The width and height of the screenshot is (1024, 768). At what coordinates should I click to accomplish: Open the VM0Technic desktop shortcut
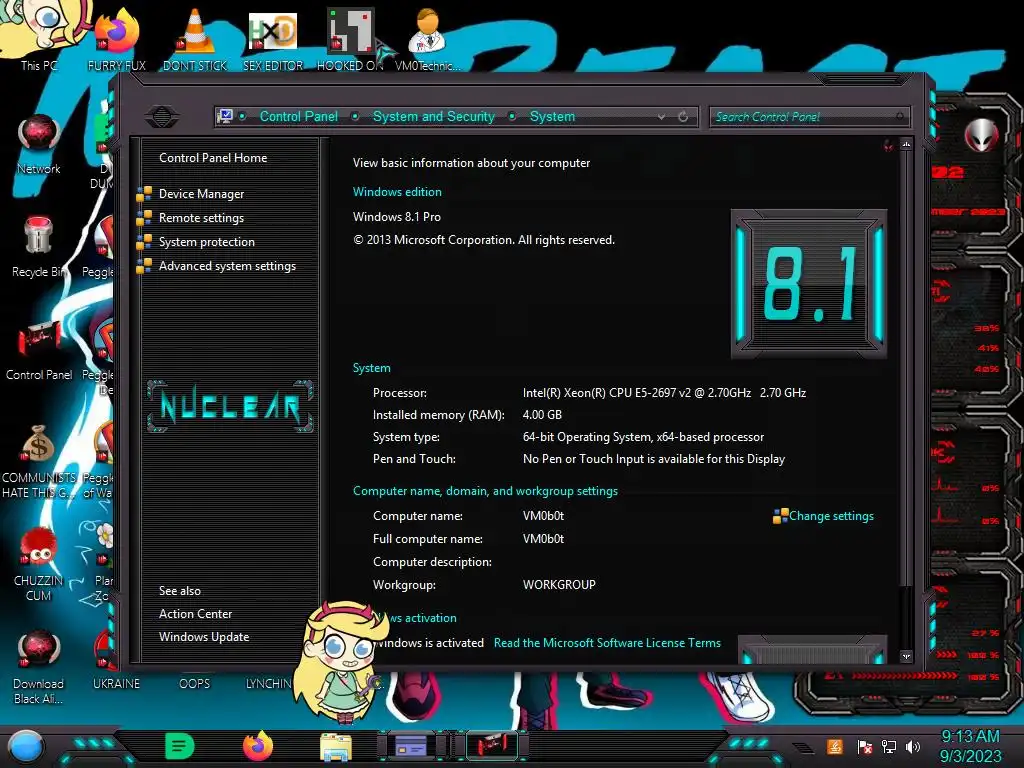point(428,39)
